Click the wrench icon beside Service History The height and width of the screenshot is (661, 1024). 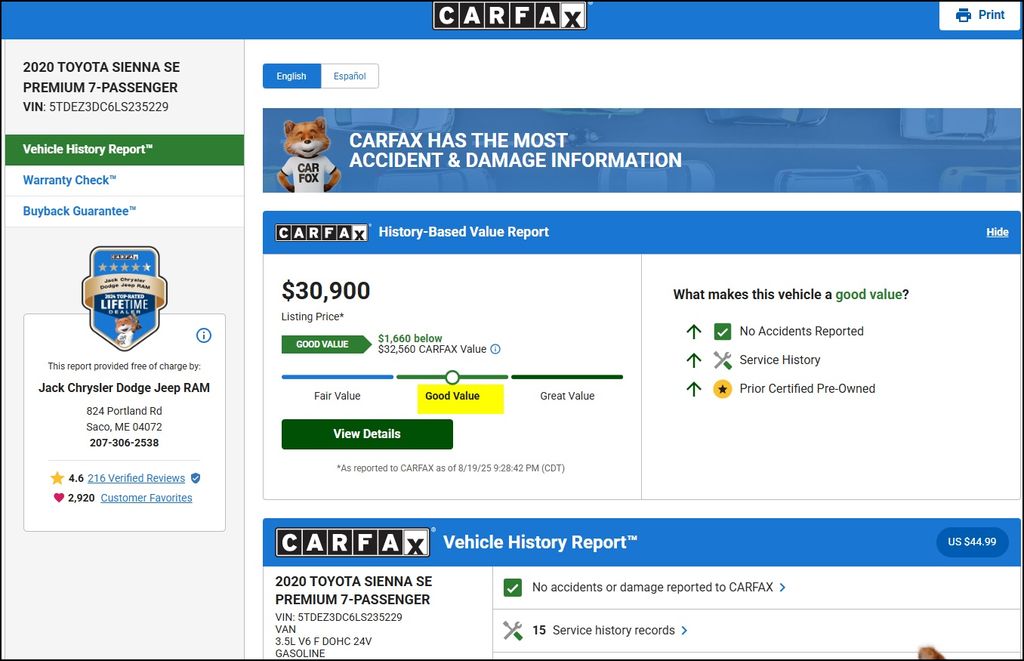point(722,360)
